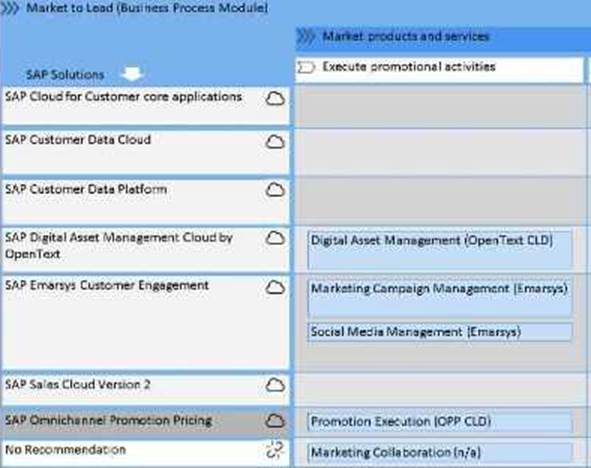This screenshot has height=468, width=591.
Task: Expand SAP Solutions using the white down arrow
Action: pos(132,73)
